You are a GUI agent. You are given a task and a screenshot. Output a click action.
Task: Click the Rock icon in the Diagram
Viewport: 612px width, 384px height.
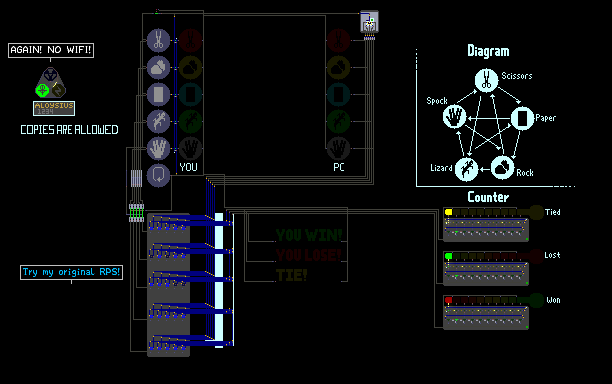502,168
